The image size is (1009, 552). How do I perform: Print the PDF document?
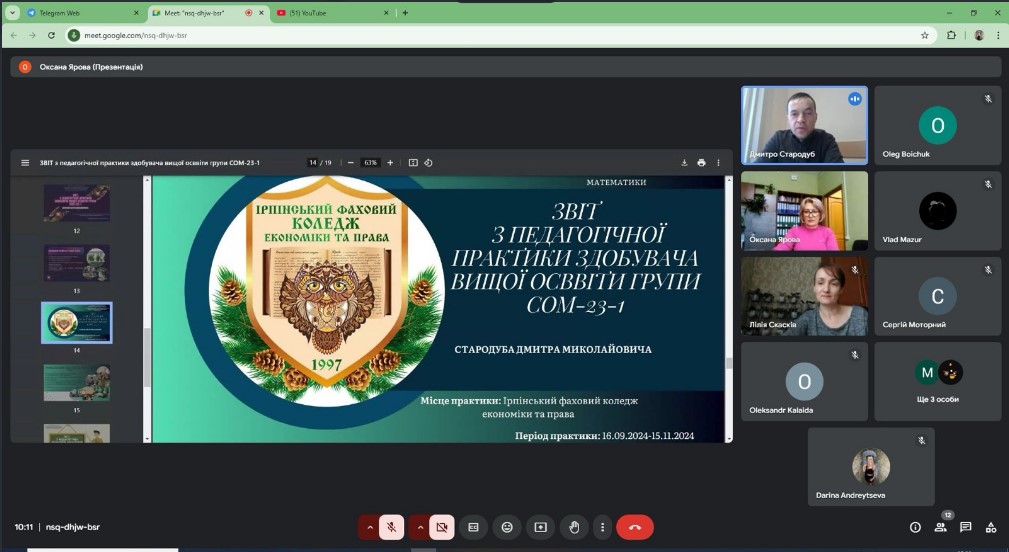pos(701,163)
